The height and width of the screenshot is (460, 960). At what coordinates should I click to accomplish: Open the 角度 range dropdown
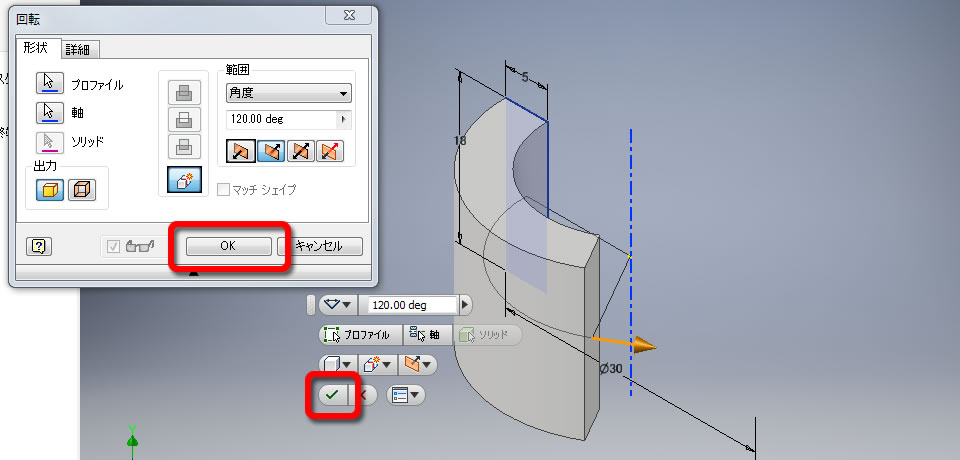coord(288,94)
